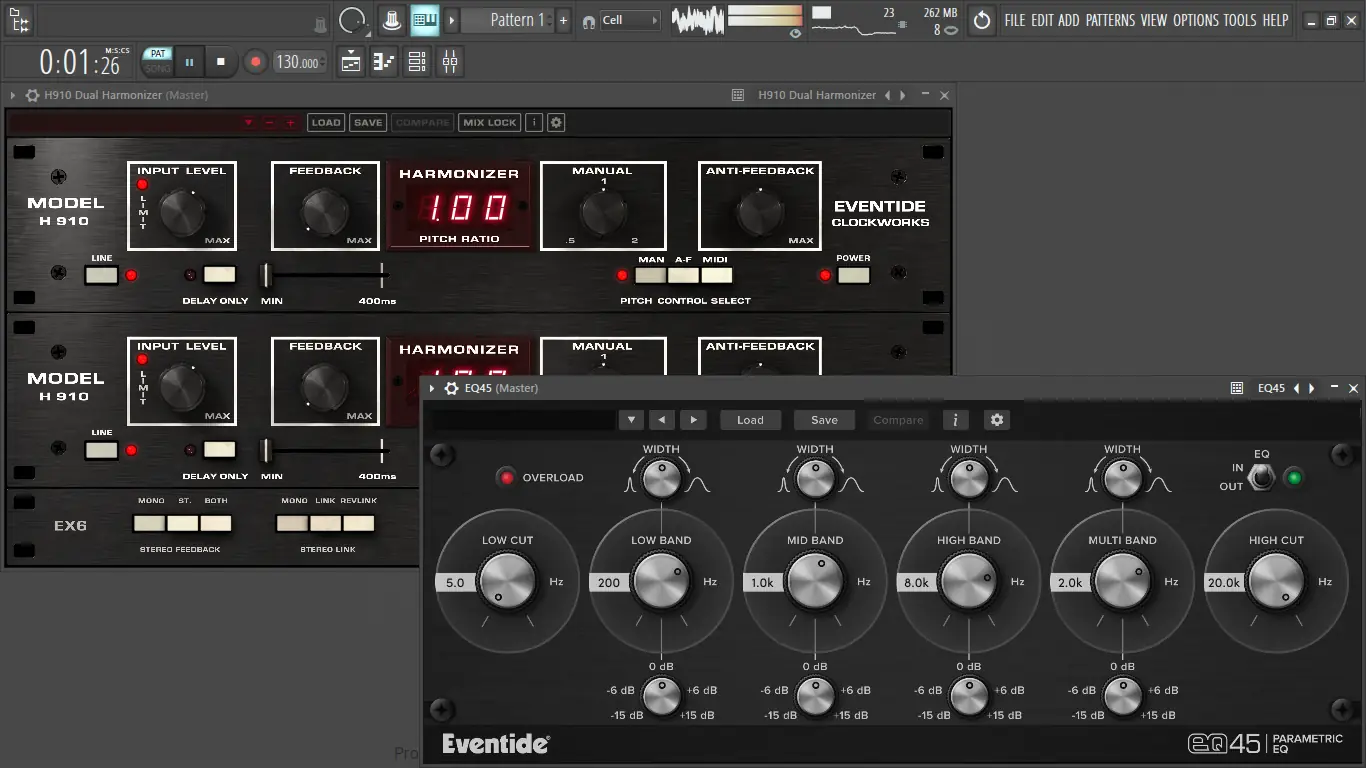Viewport: 1366px width, 768px height.
Task: Open the VIEW menu
Action: tap(1154, 20)
